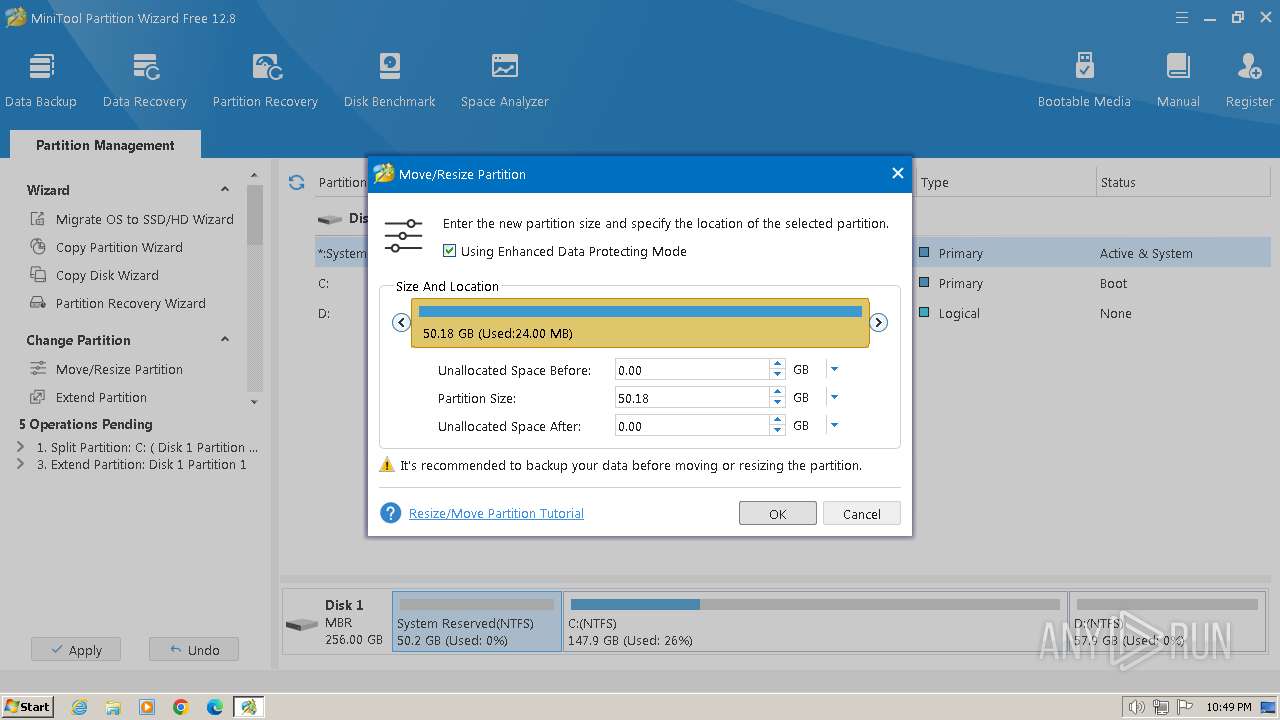Create Bootable Media from the toolbar
Image resolution: width=1280 pixels, height=720 pixels.
(x=1084, y=80)
